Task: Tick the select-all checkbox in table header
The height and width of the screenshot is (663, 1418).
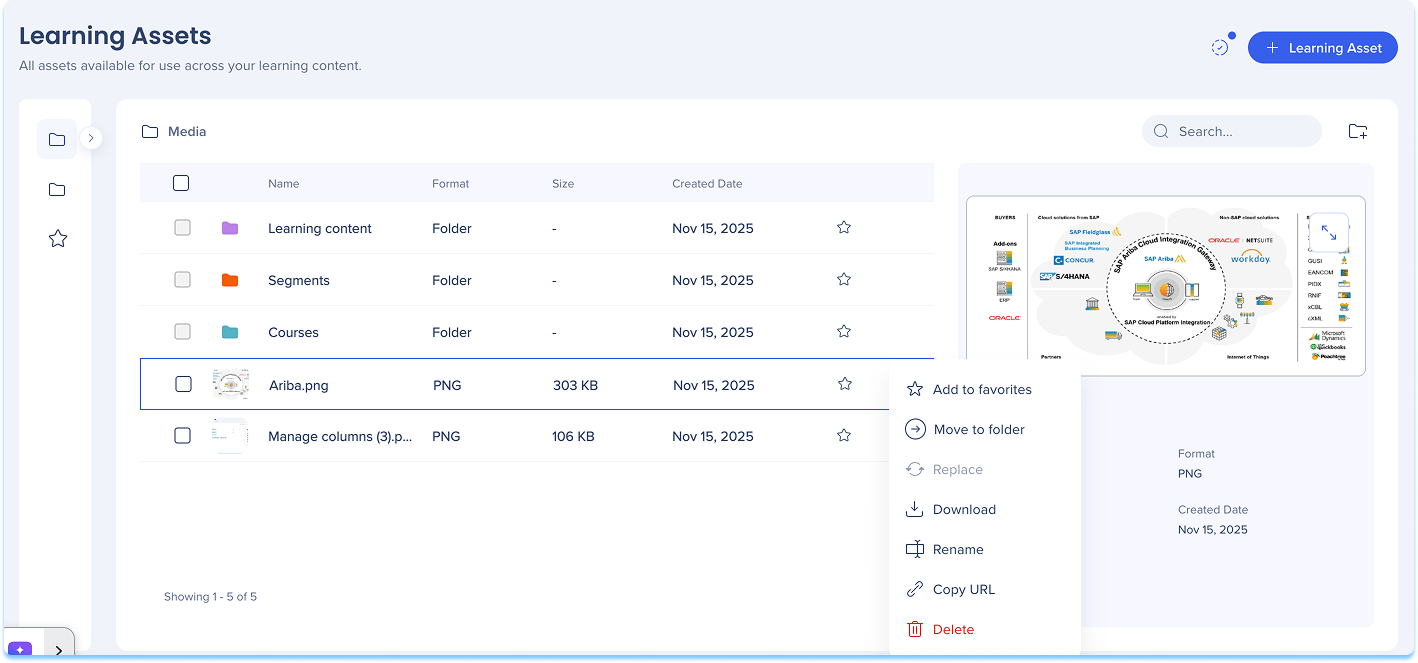Action: click(181, 183)
